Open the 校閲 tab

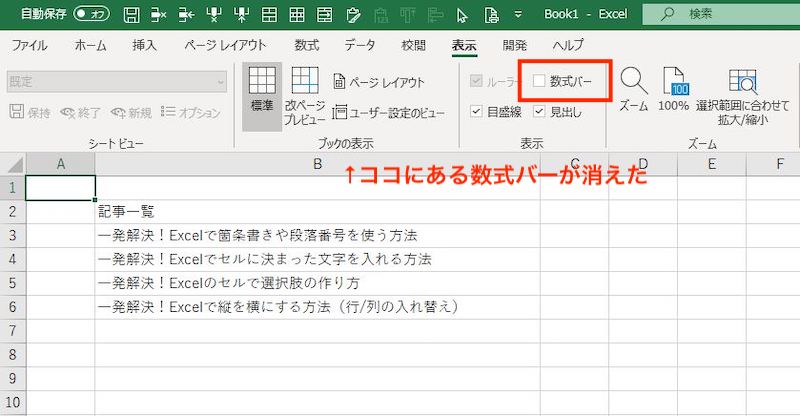[413, 45]
